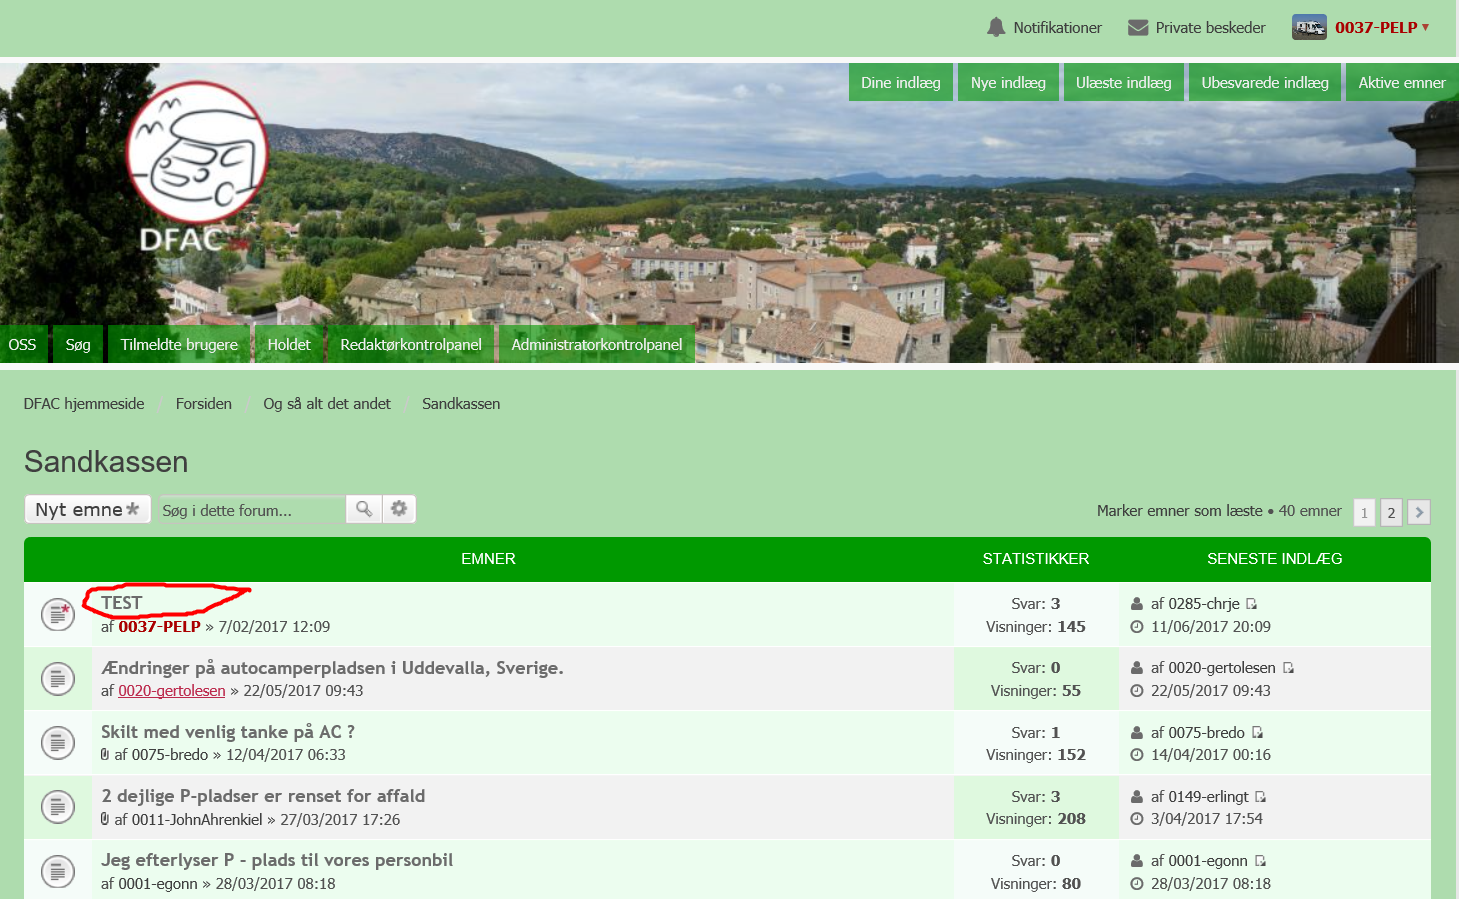Open the Dine indlæg tab

[x=901, y=83]
